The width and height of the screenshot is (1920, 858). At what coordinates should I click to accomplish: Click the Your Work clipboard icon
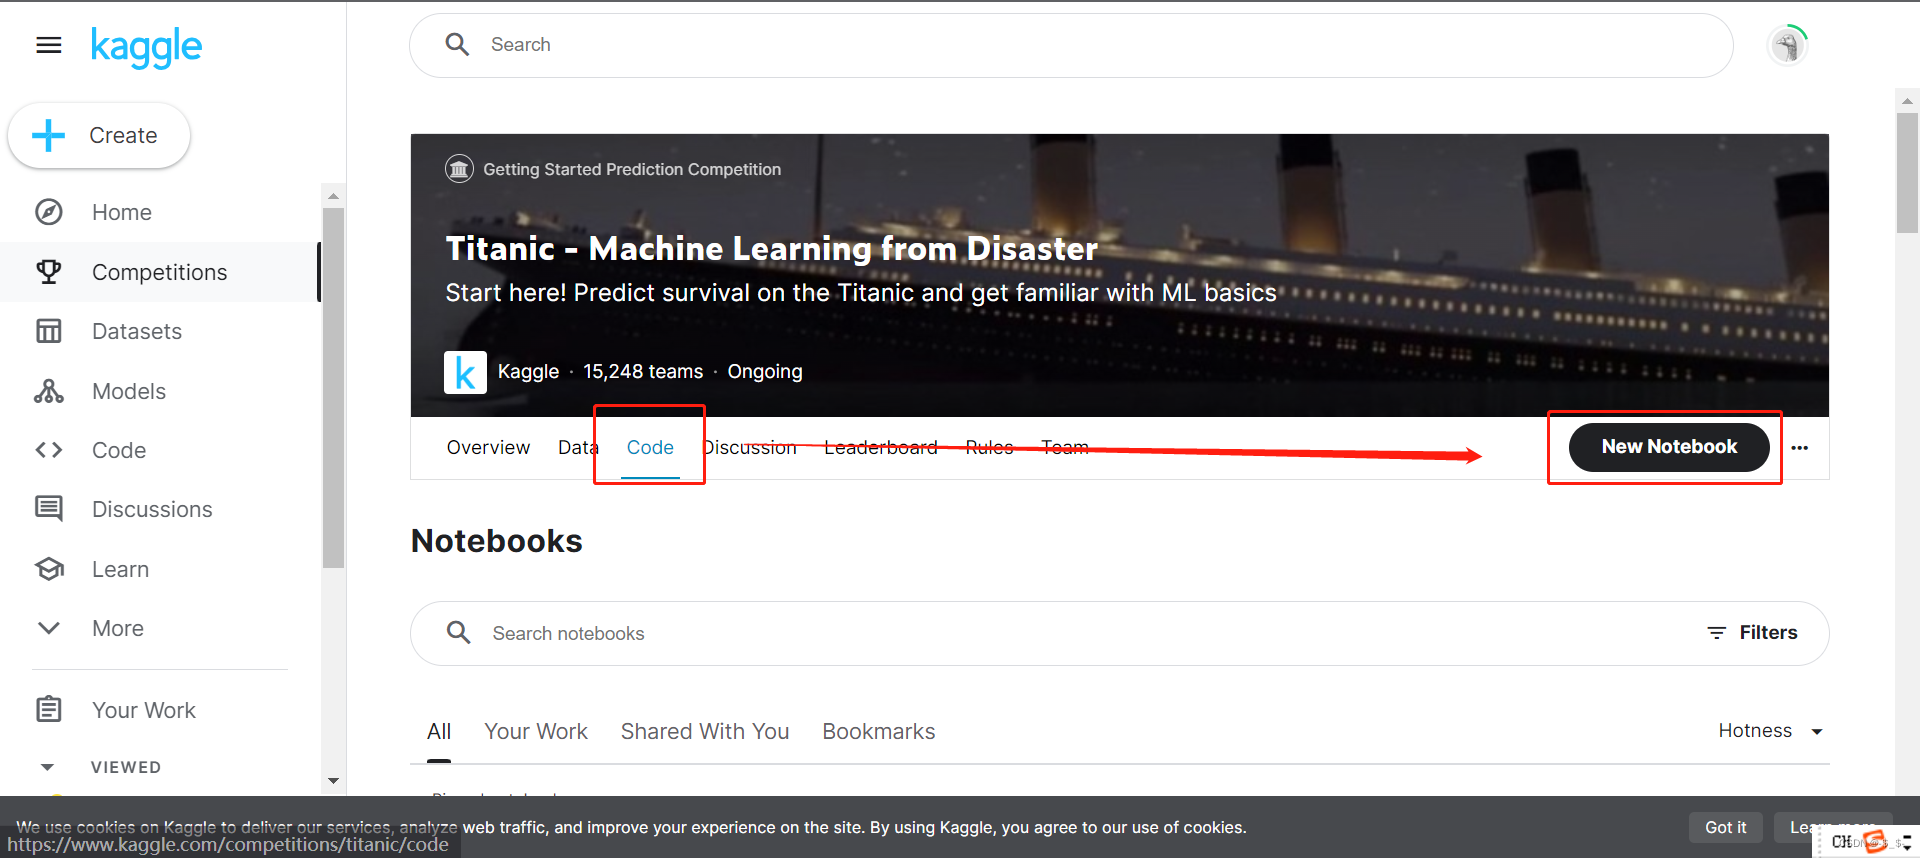click(x=49, y=710)
